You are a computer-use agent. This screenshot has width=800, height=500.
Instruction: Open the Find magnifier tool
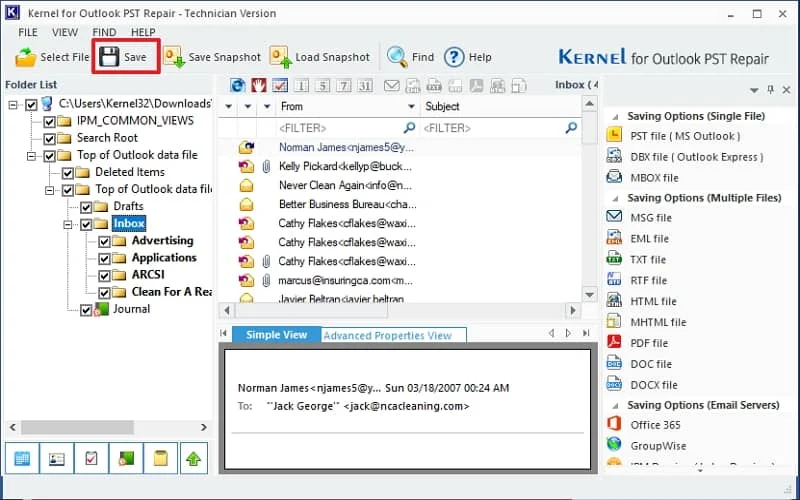[x=410, y=57]
